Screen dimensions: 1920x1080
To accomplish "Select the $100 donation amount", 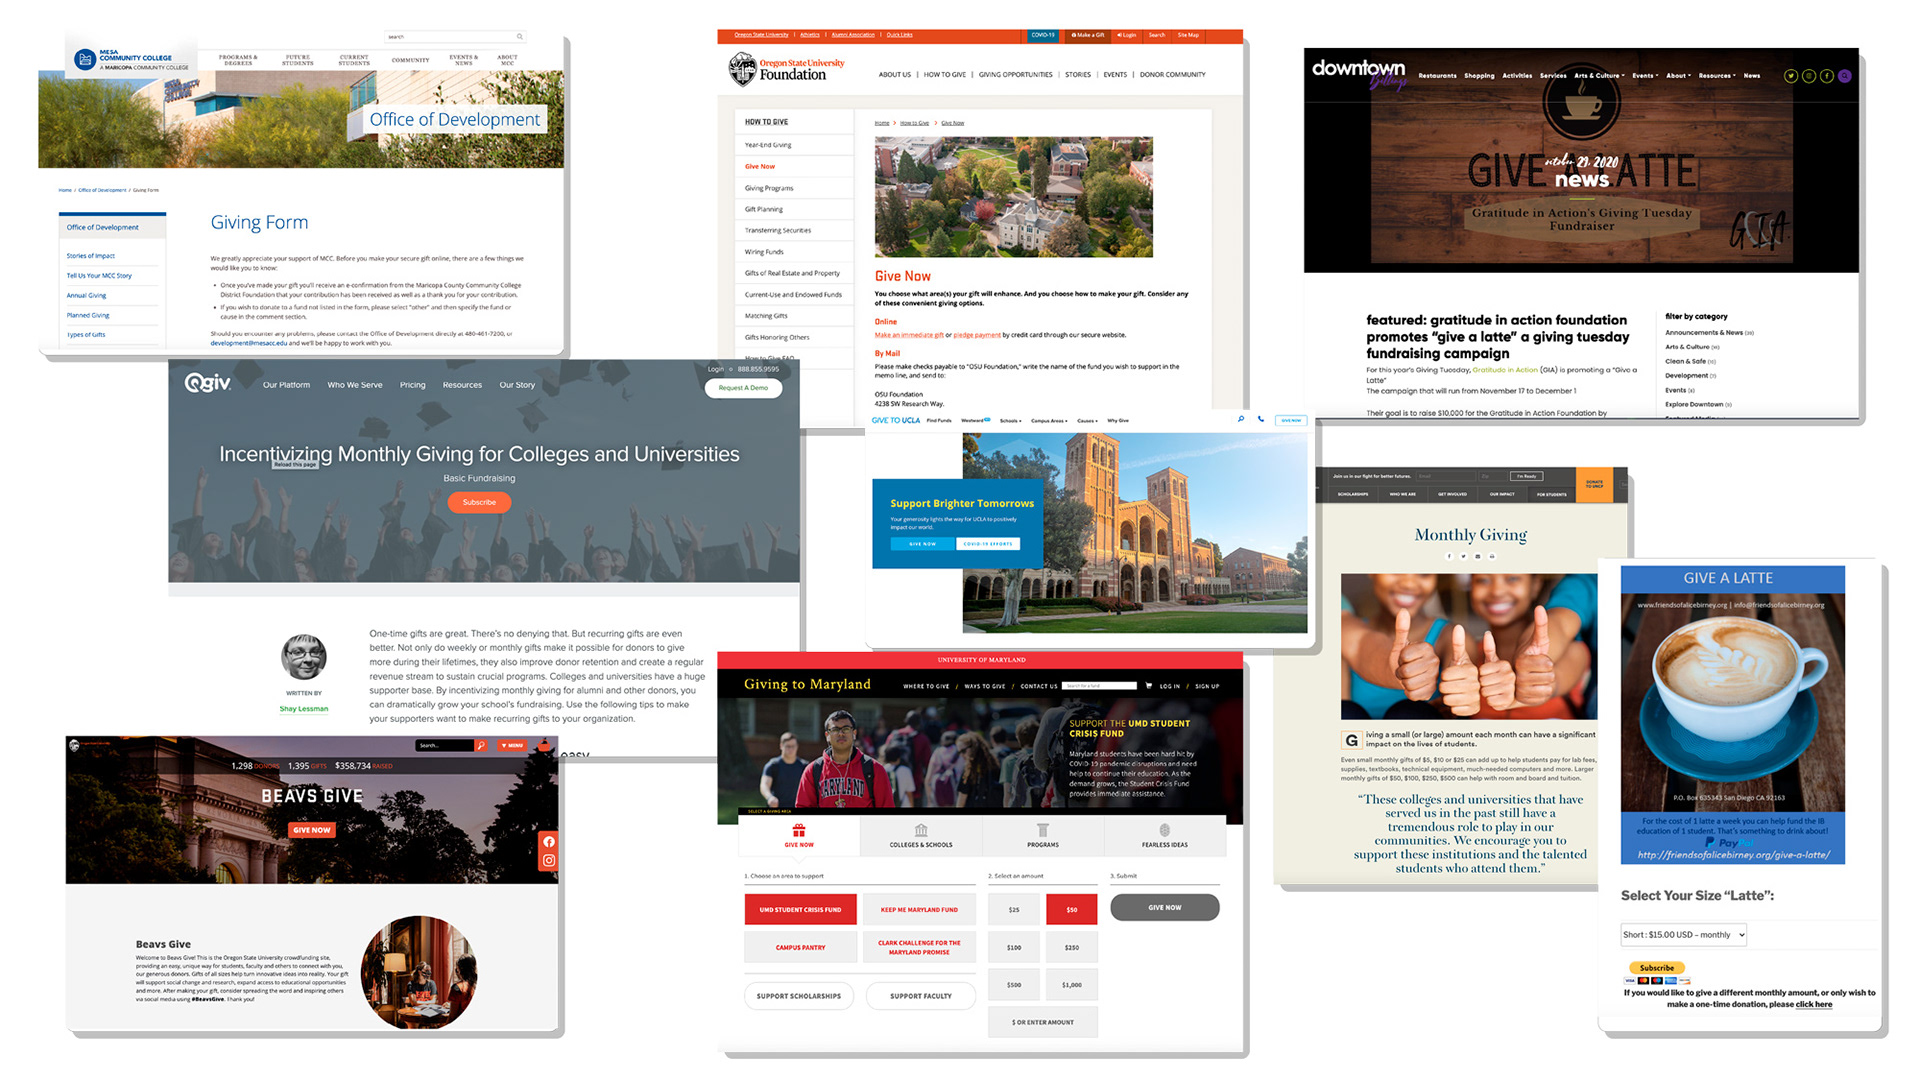I will coord(1014,947).
